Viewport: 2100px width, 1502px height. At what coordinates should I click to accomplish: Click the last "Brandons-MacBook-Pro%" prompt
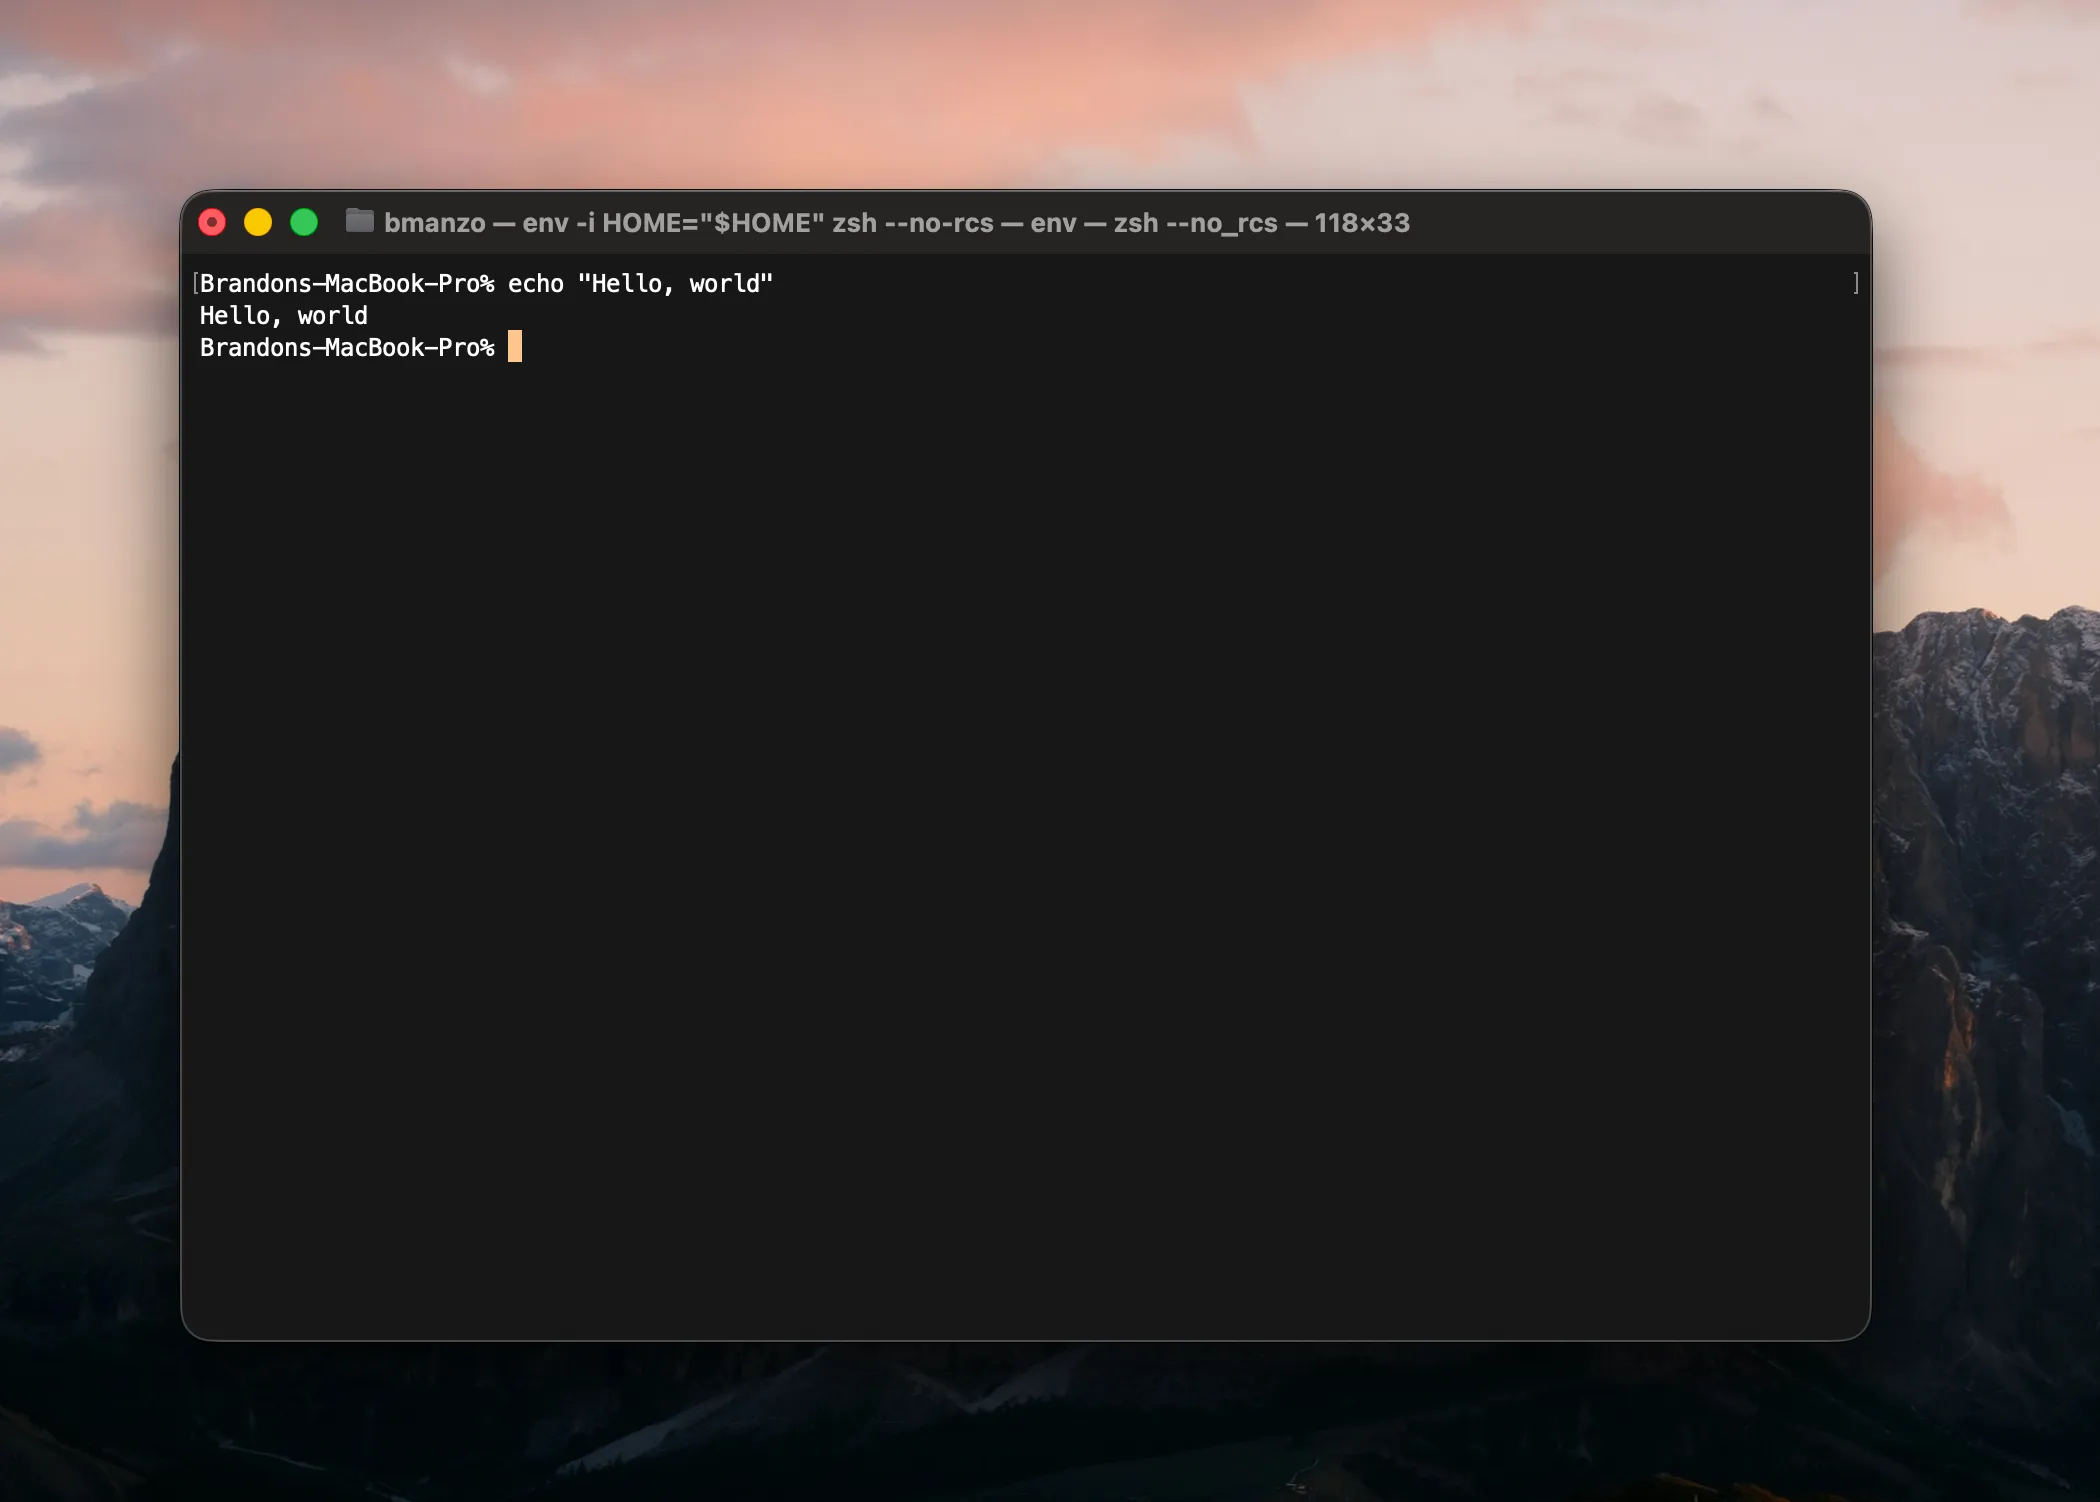point(346,348)
